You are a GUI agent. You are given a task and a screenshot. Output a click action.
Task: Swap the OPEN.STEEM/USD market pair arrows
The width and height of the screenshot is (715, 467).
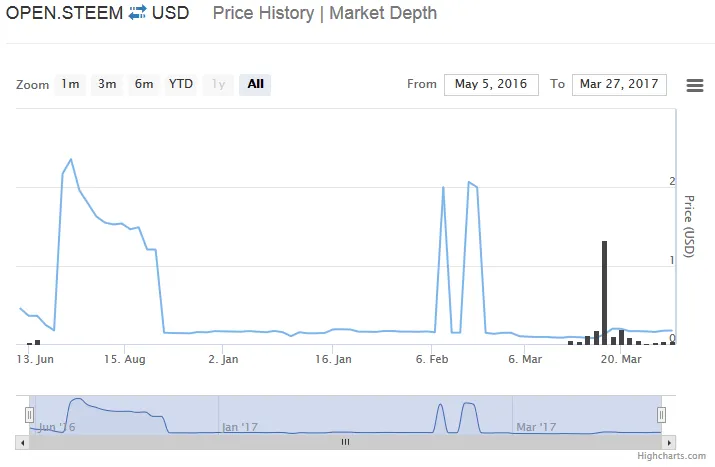click(137, 13)
